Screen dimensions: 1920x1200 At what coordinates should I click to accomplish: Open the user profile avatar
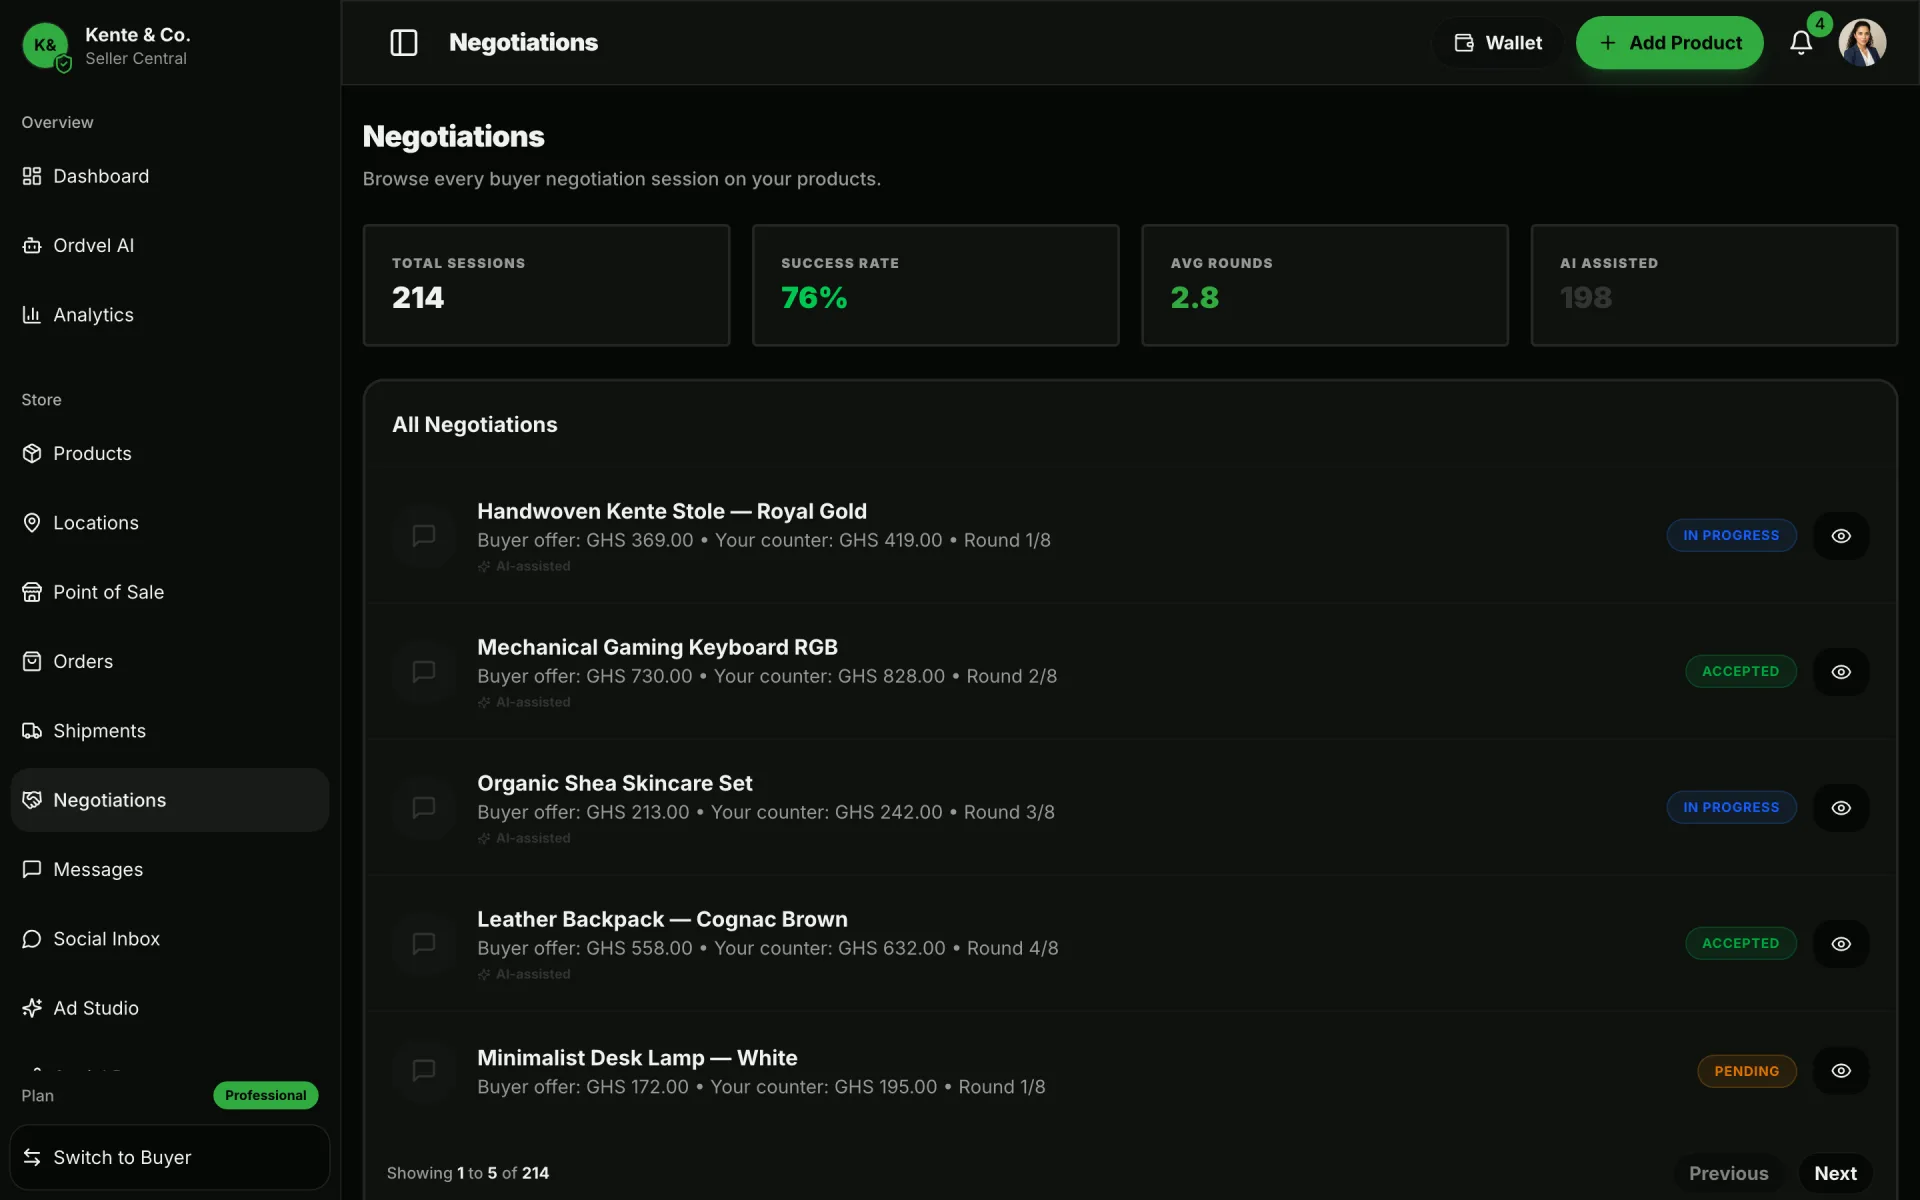1862,43
